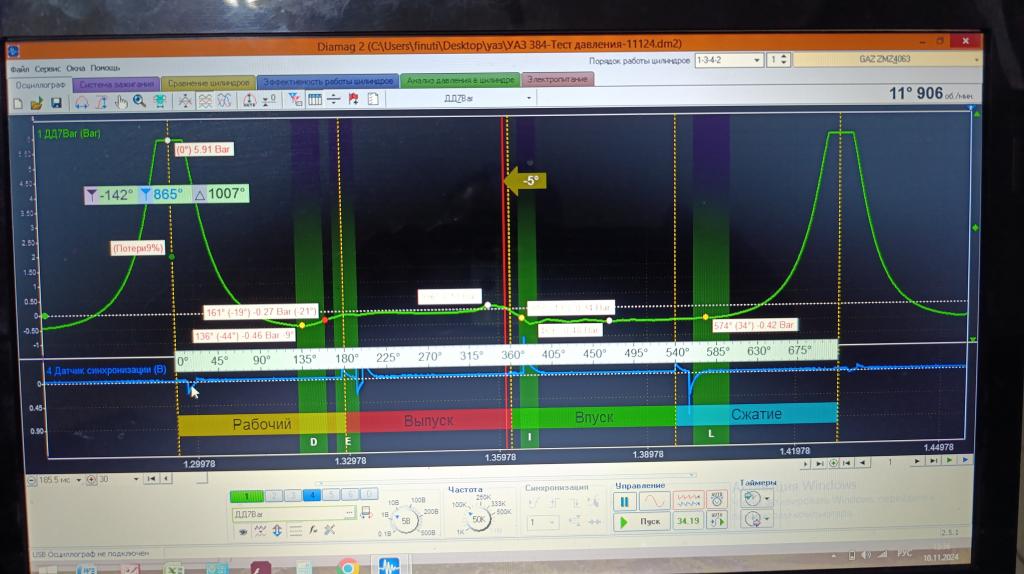
Task: Open the Окна menu
Action: point(76,68)
